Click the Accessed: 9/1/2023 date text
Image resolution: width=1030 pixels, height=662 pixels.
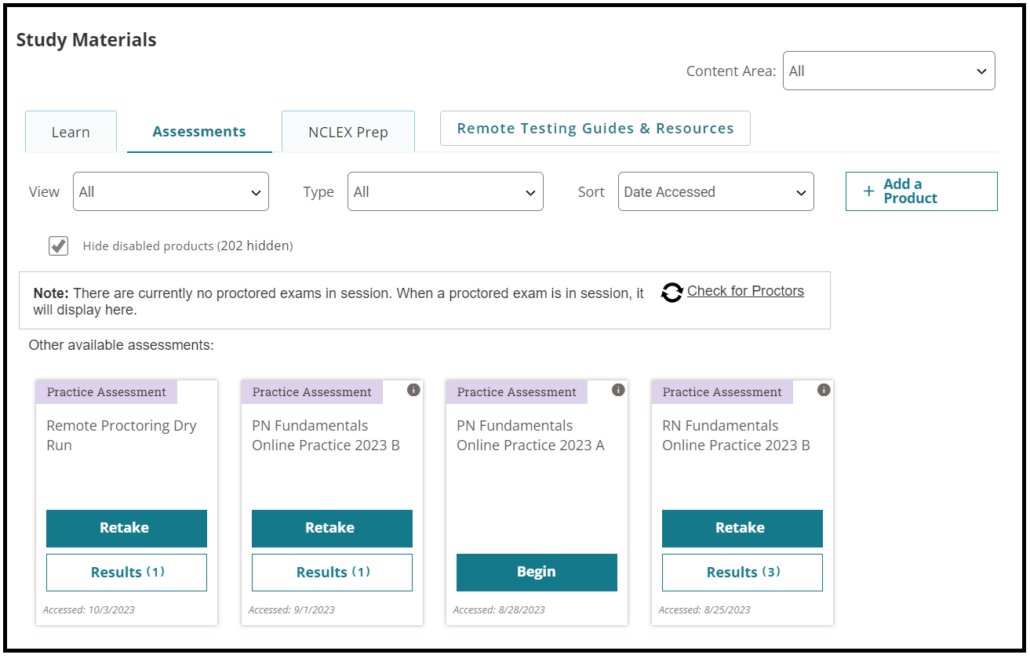point(291,610)
